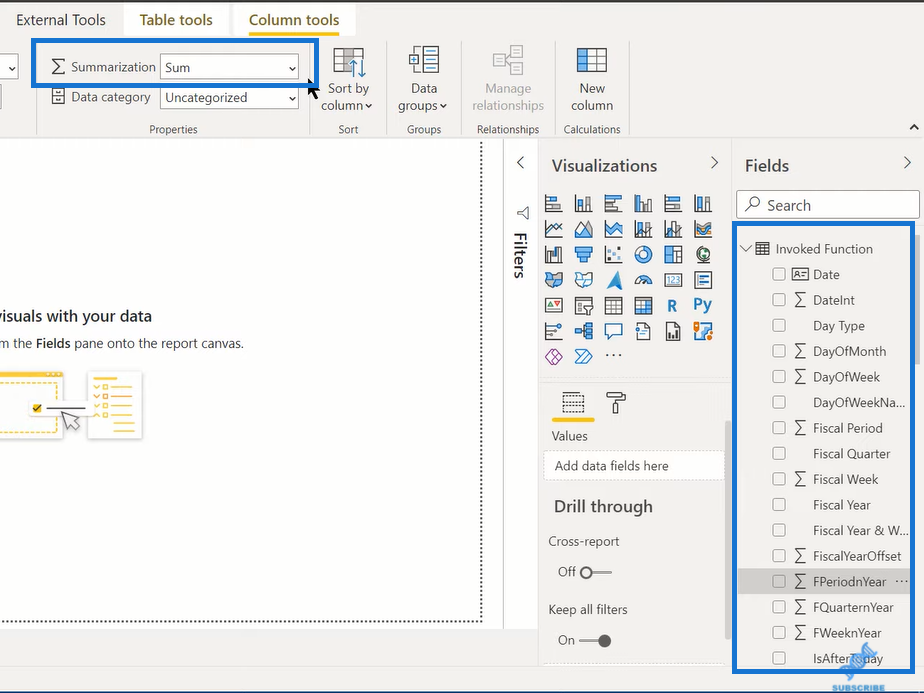Expand the Filters pane
924x693 pixels.
coord(520,163)
